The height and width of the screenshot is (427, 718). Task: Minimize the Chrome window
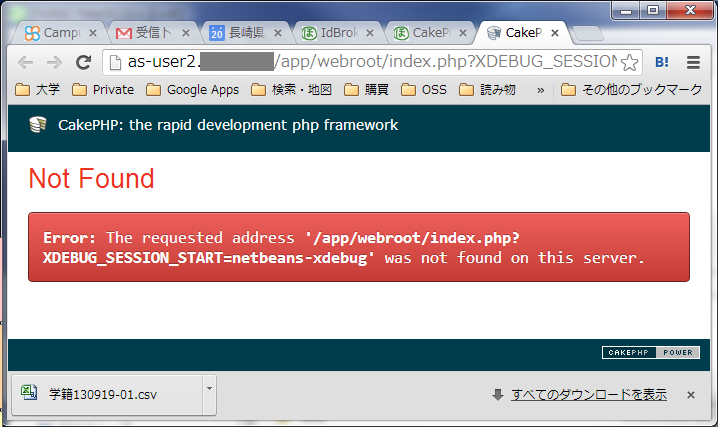click(626, 11)
